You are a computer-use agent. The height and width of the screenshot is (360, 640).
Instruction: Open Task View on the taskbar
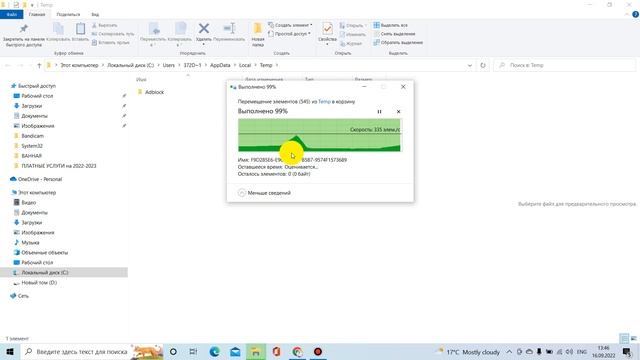(x=193, y=351)
